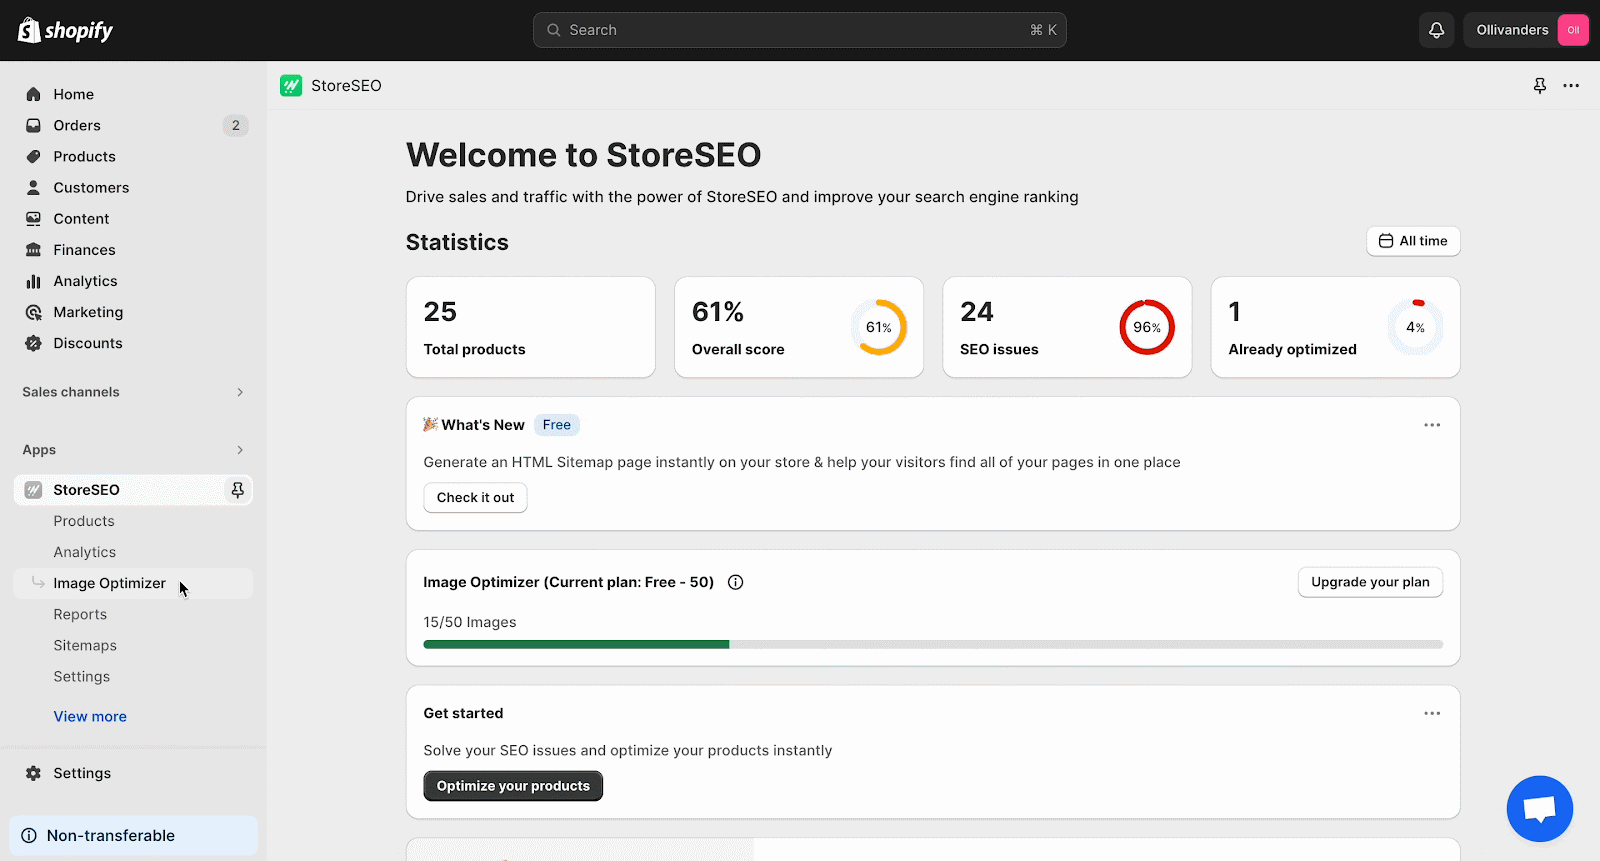This screenshot has height=861, width=1600.
Task: Click the 4% already optimized ring
Action: tap(1415, 327)
